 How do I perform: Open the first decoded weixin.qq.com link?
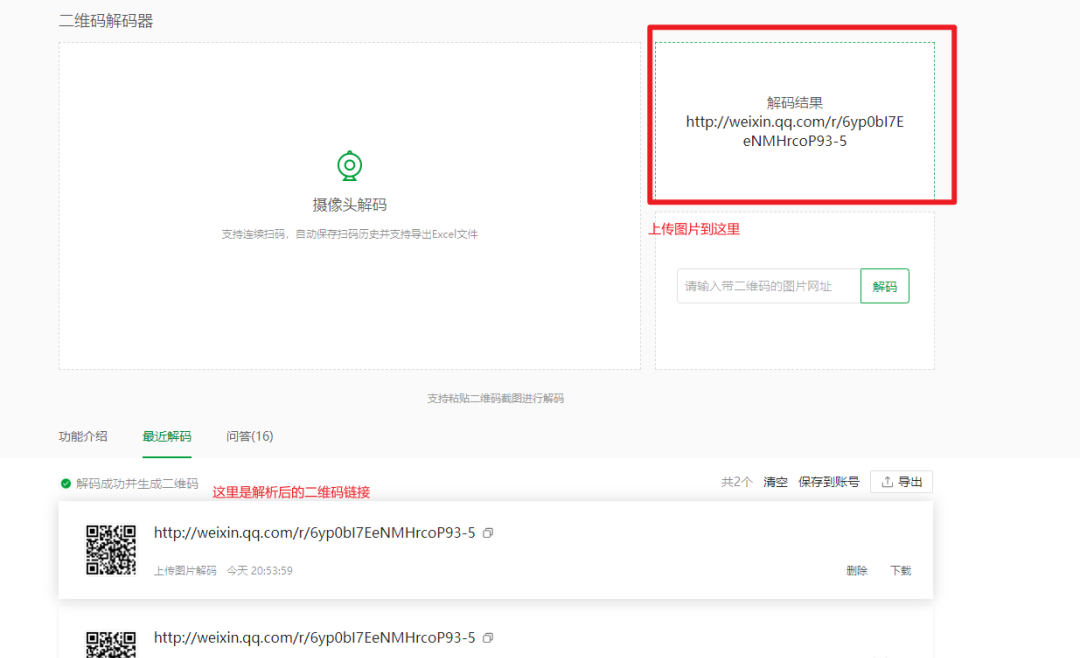pyautogui.click(x=314, y=533)
